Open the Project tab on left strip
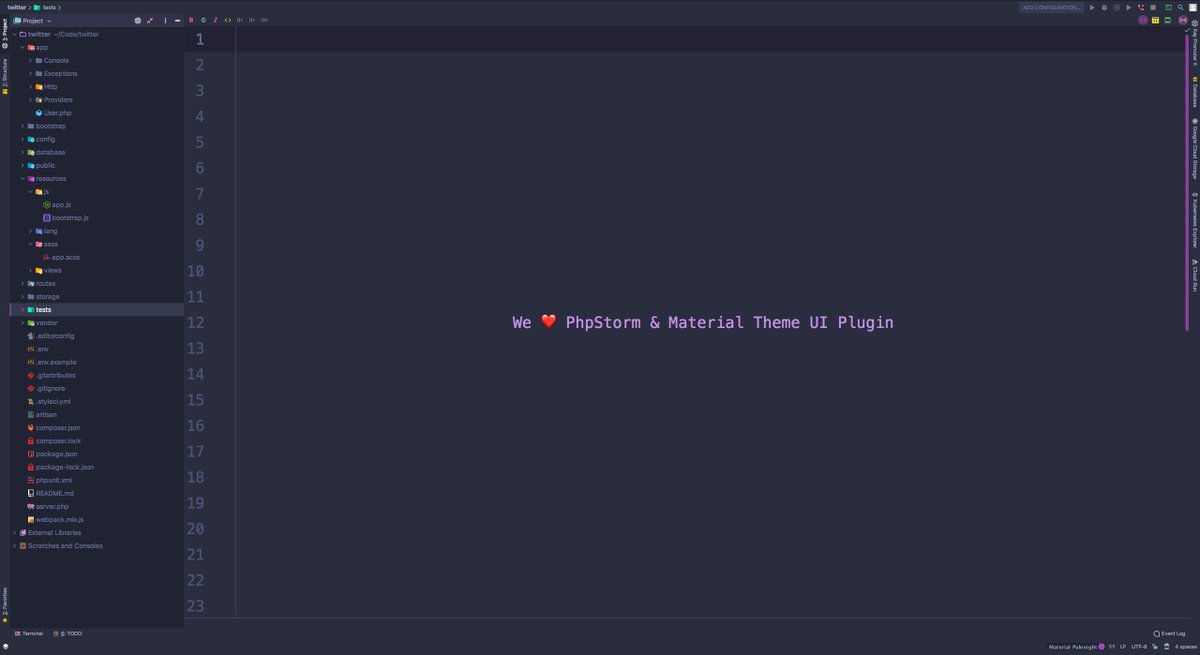Image resolution: width=1200 pixels, height=655 pixels. [x=4, y=34]
